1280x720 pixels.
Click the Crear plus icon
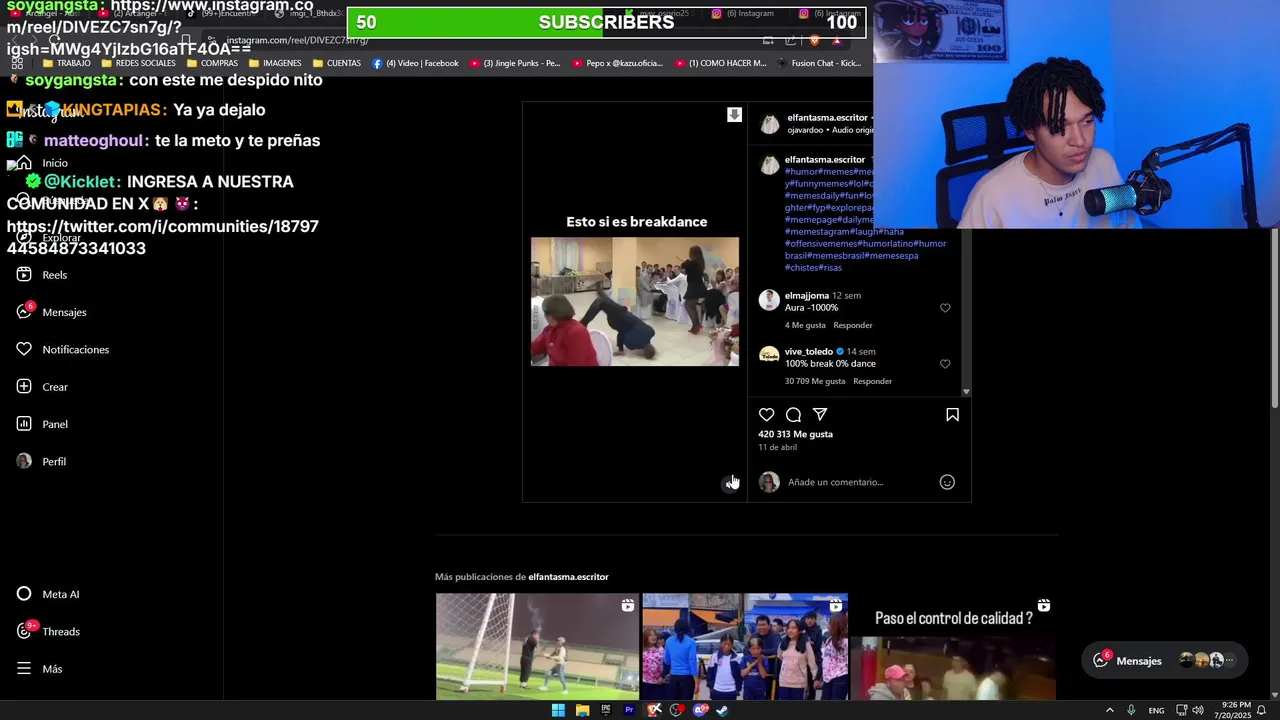pyautogui.click(x=24, y=387)
